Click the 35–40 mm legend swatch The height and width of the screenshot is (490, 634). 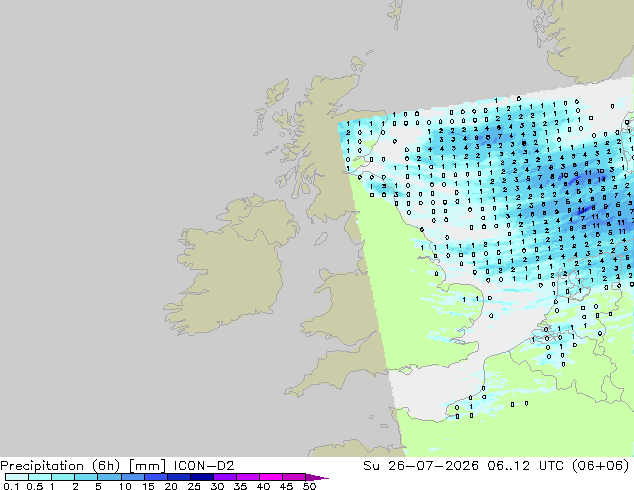(x=248, y=477)
